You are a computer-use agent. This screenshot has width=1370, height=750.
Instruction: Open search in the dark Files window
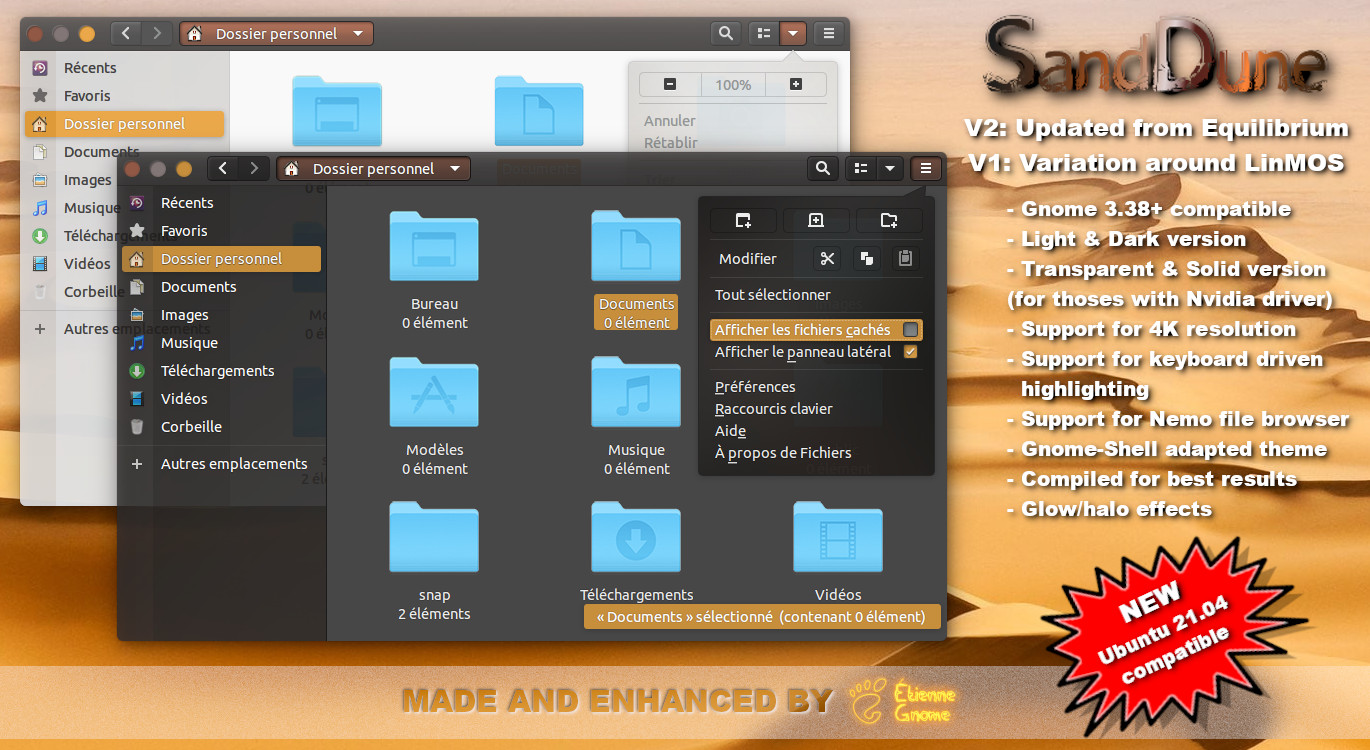pos(822,169)
